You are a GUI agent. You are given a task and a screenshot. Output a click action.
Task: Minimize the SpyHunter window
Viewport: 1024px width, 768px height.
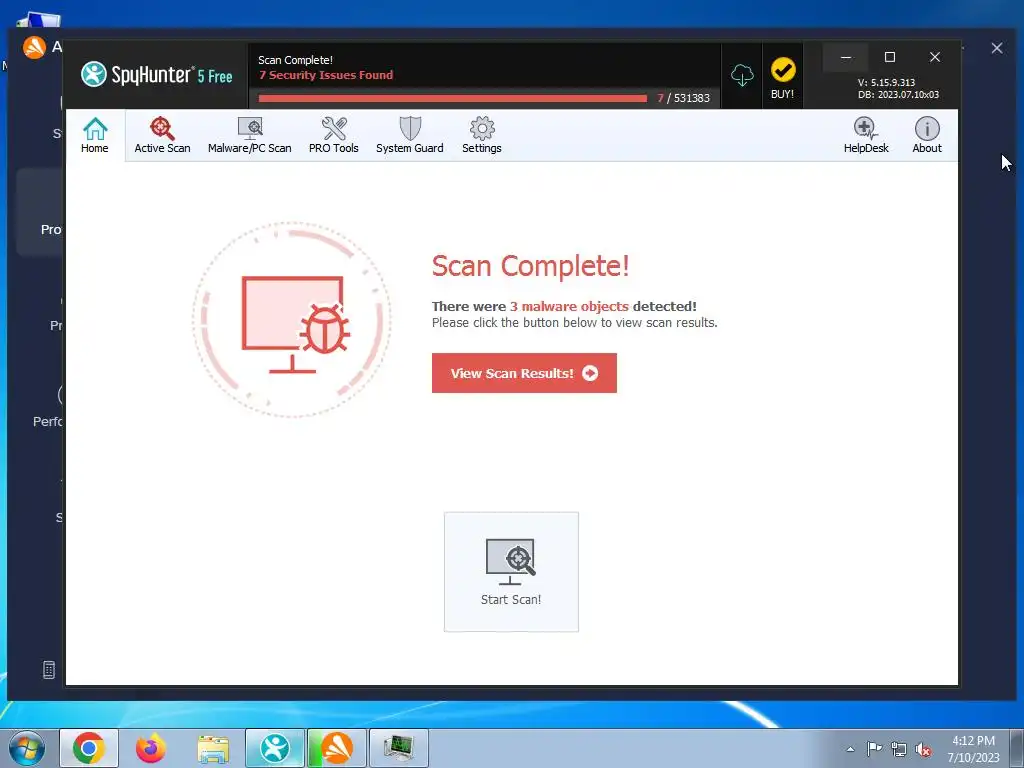tap(846, 57)
